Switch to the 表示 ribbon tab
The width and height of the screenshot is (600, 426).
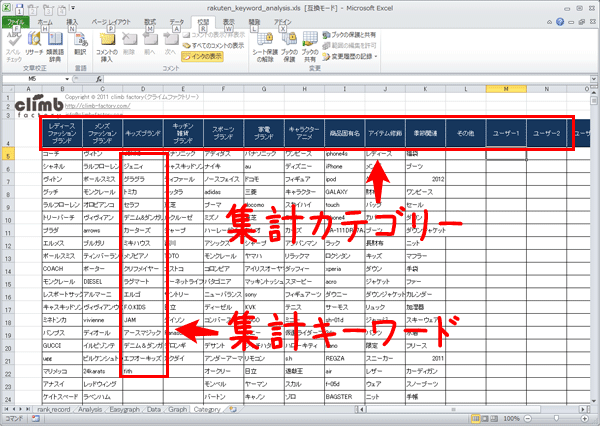pos(229,22)
